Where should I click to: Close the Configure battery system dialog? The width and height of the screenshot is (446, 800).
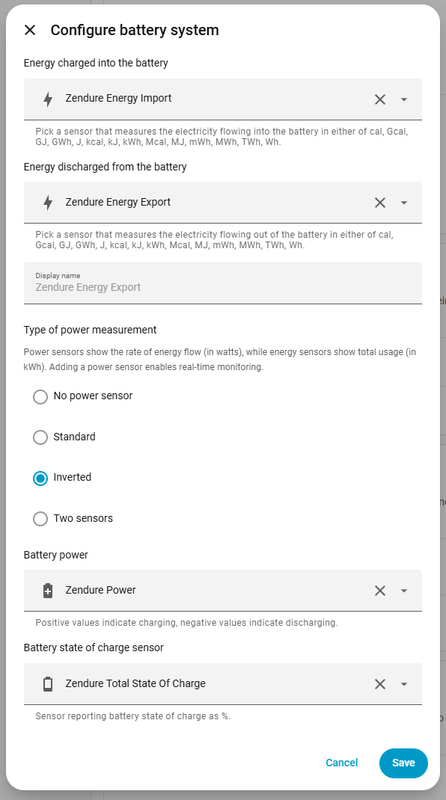(x=30, y=30)
